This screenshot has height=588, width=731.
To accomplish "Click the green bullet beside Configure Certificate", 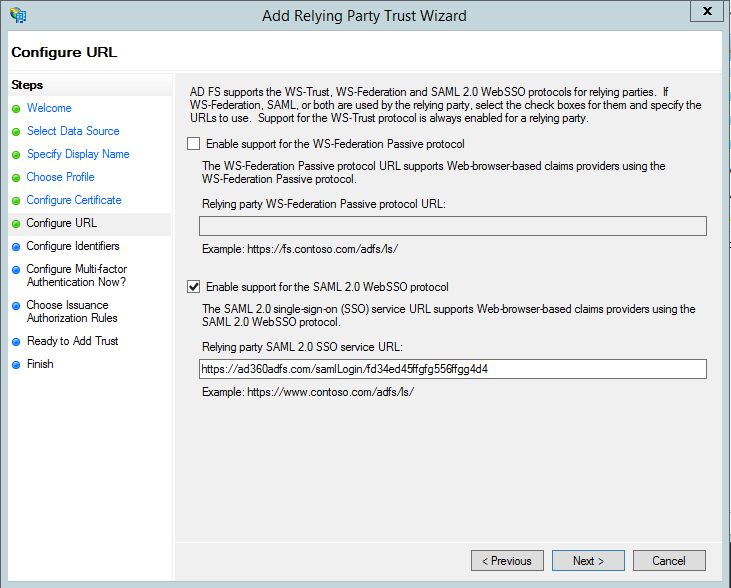I will [x=16, y=200].
